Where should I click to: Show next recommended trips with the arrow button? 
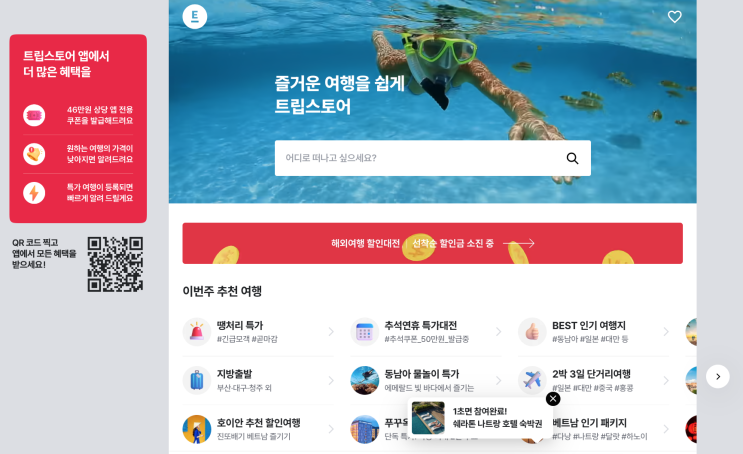click(718, 376)
